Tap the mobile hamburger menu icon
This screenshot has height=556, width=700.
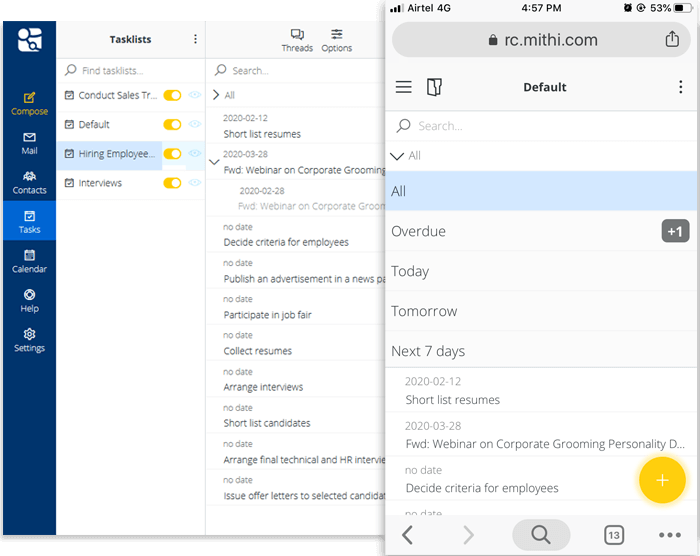pos(404,87)
